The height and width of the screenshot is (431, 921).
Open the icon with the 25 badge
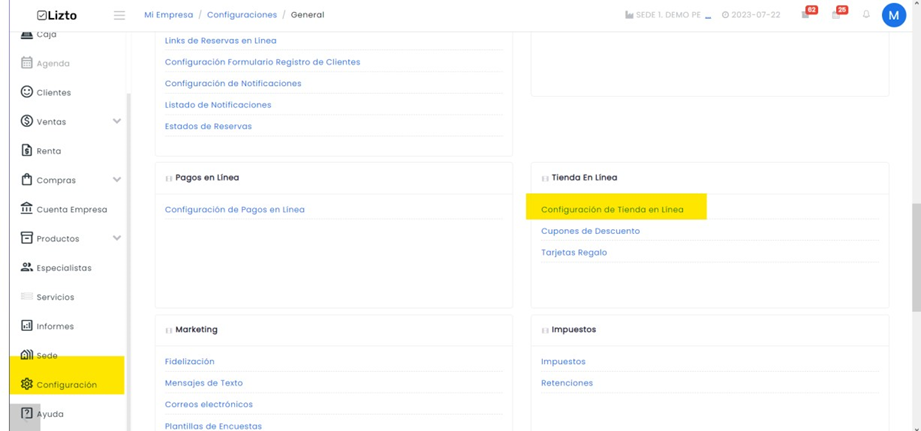pos(836,15)
